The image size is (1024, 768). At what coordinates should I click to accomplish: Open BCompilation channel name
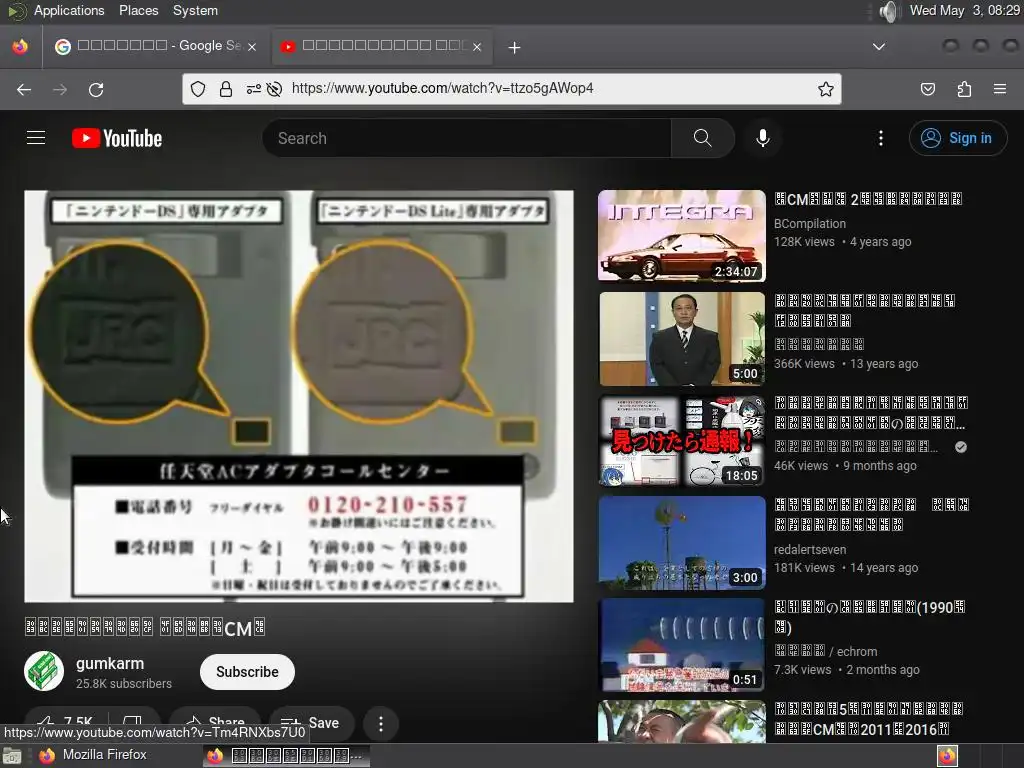(810, 223)
